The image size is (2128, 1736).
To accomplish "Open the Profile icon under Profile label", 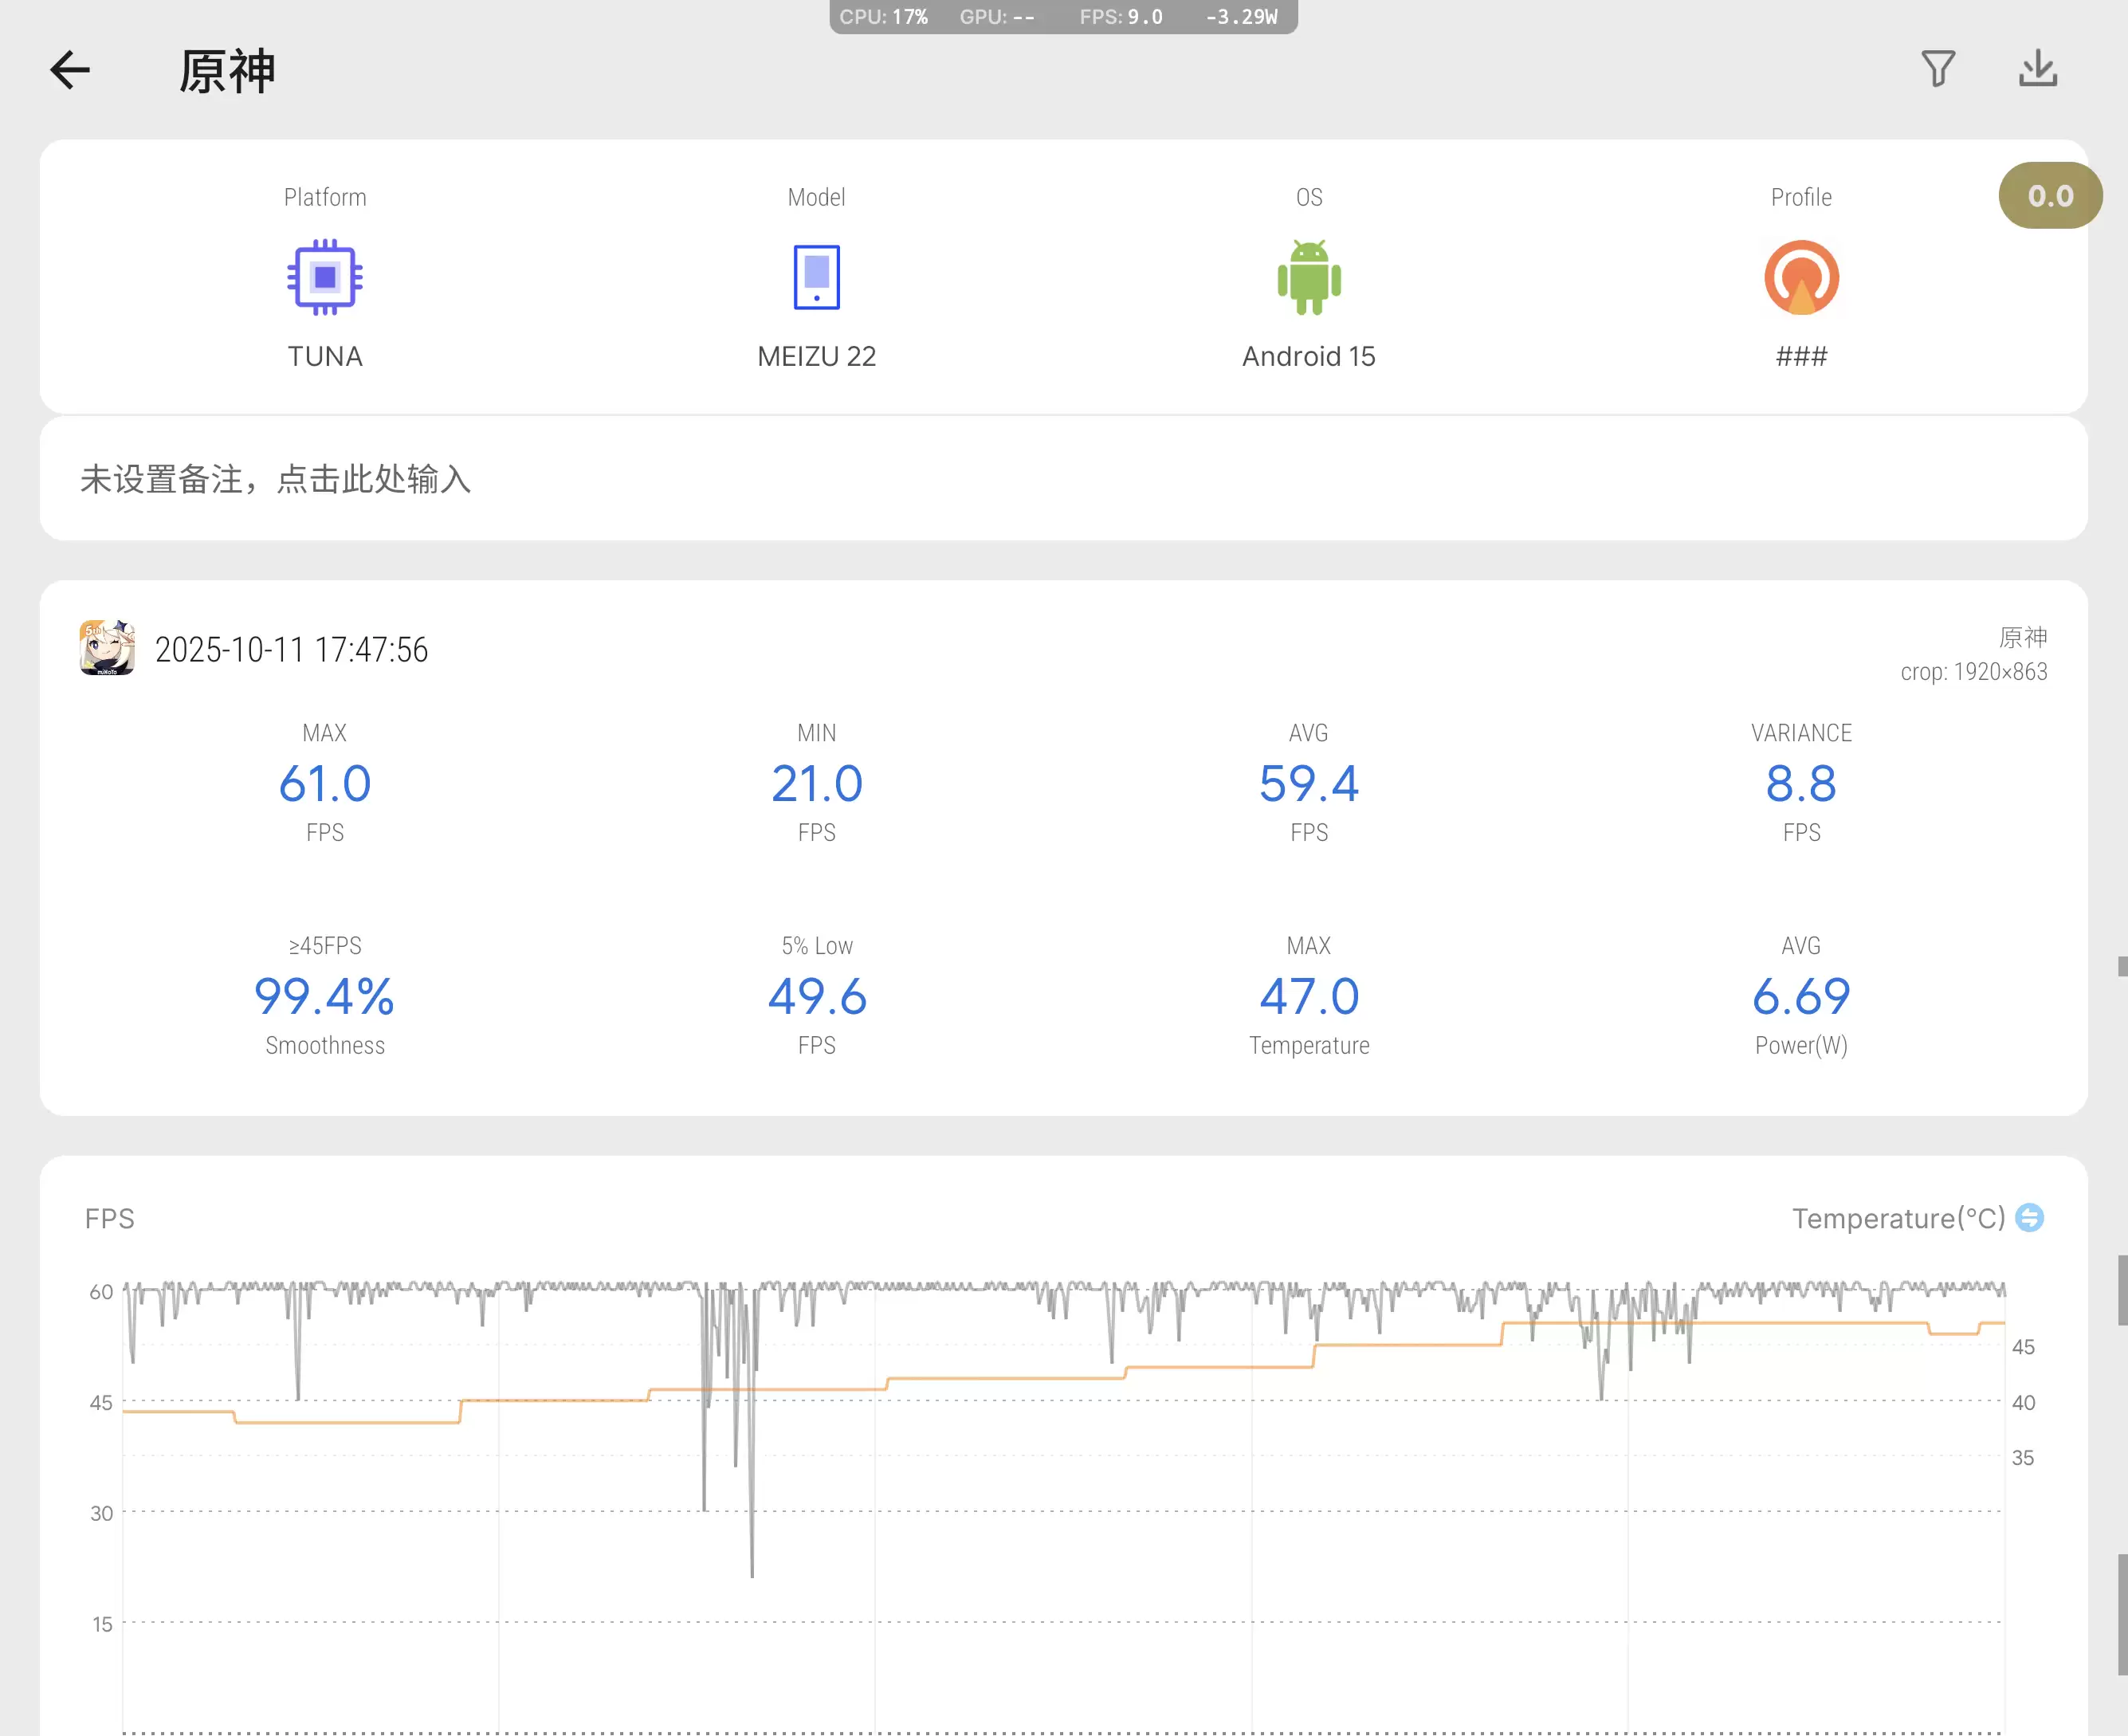I will [1801, 277].
